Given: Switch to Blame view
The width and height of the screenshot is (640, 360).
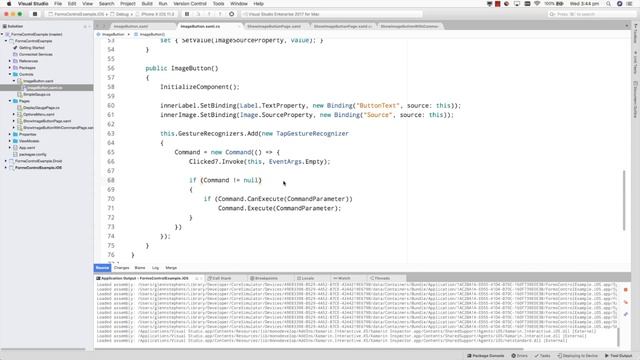Looking at the screenshot, I should coord(140,268).
